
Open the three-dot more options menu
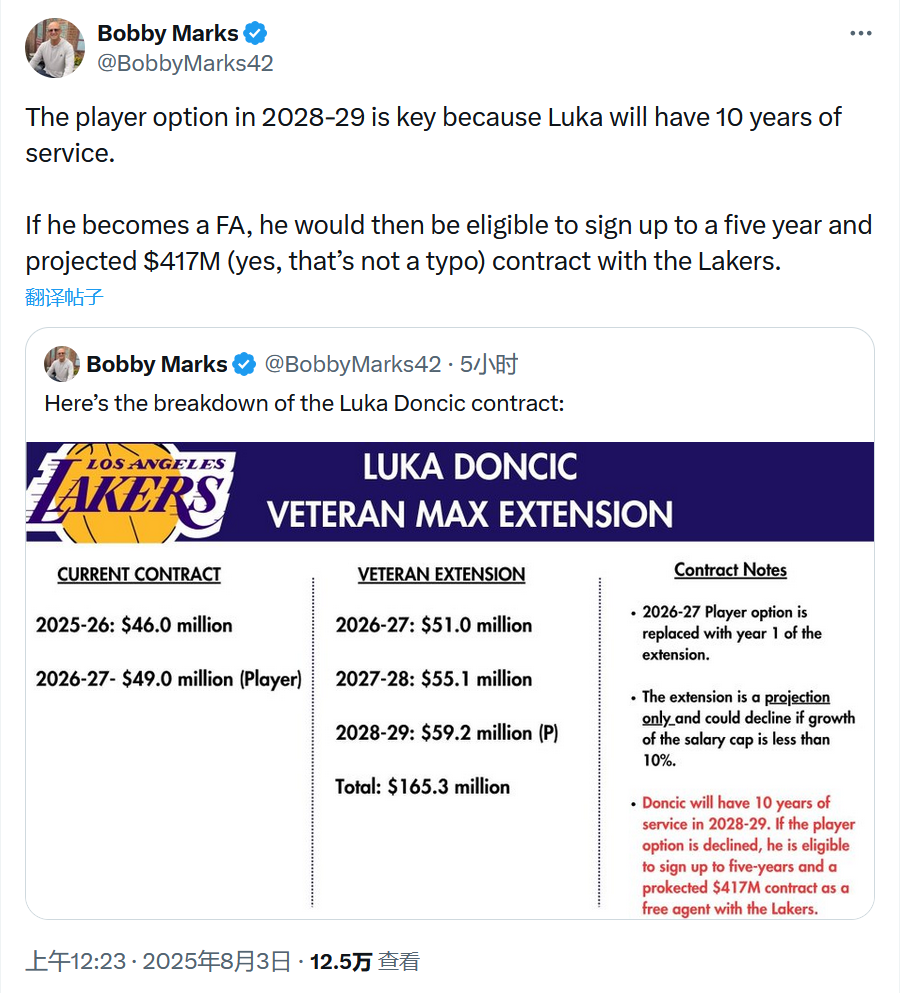click(860, 34)
